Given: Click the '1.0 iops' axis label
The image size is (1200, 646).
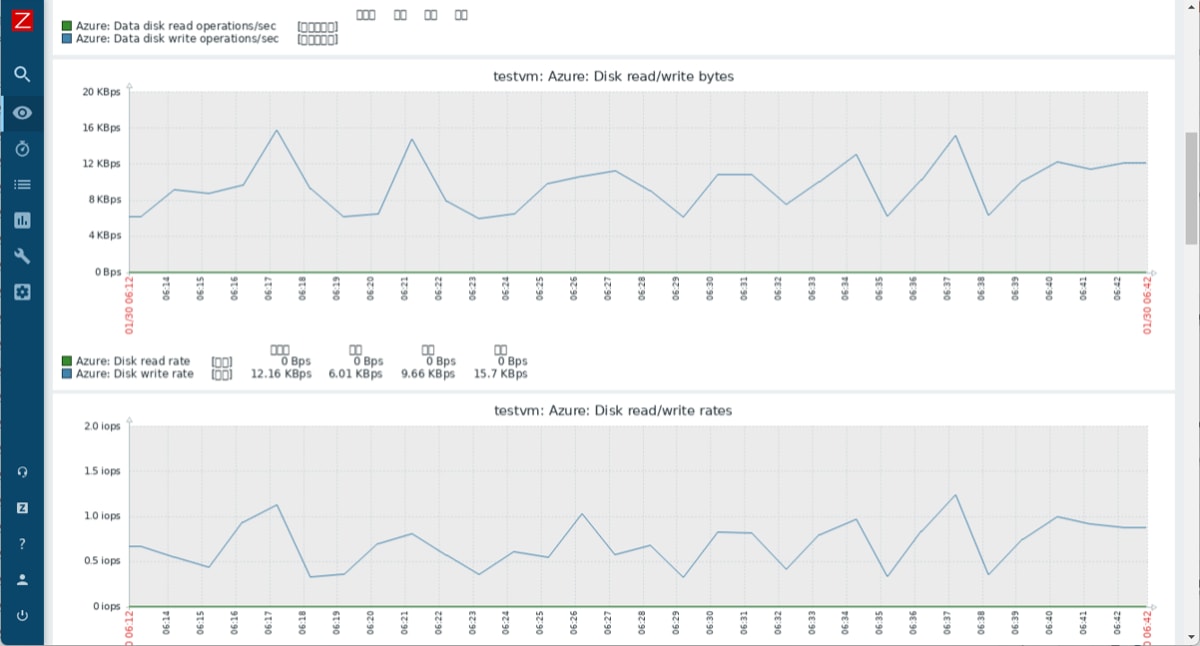Looking at the screenshot, I should tap(104, 516).
